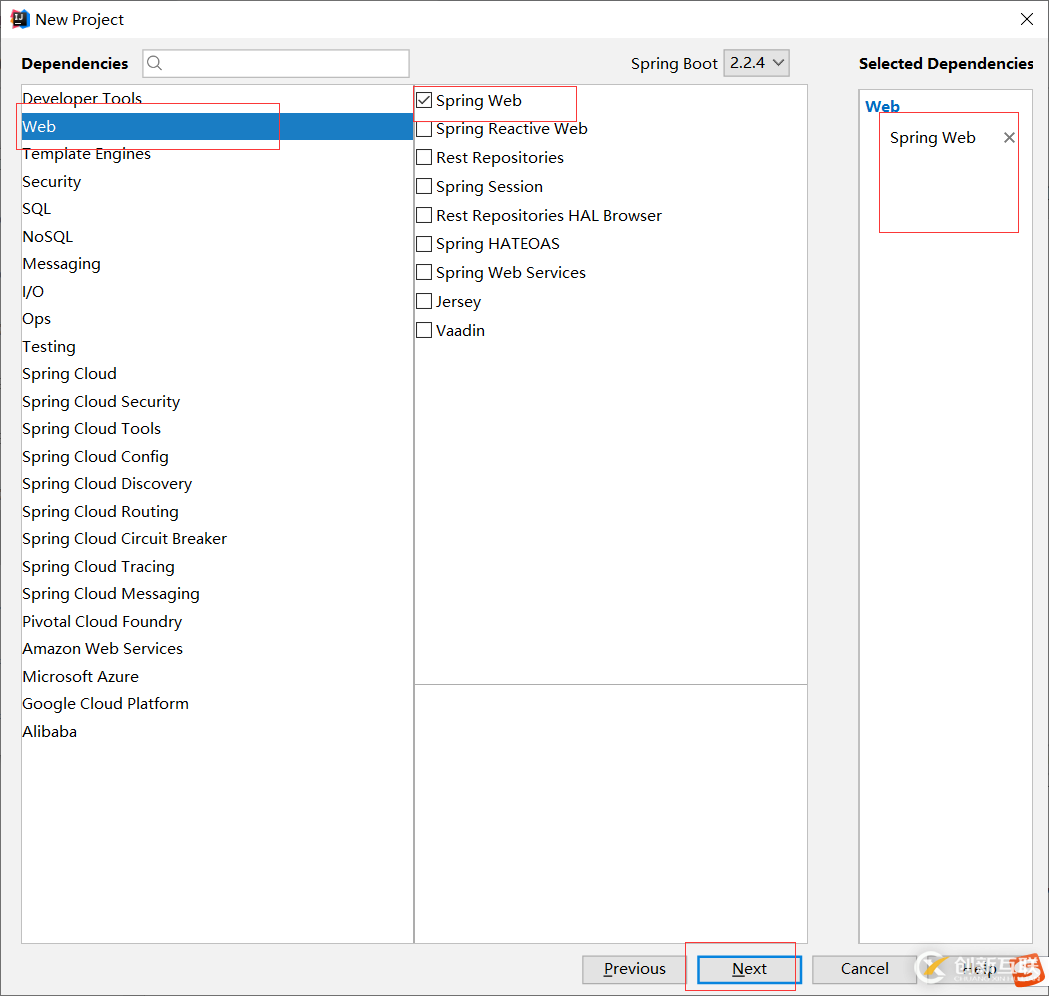This screenshot has width=1049, height=996.
Task: Enable the Vaadin dependency
Action: click(424, 330)
